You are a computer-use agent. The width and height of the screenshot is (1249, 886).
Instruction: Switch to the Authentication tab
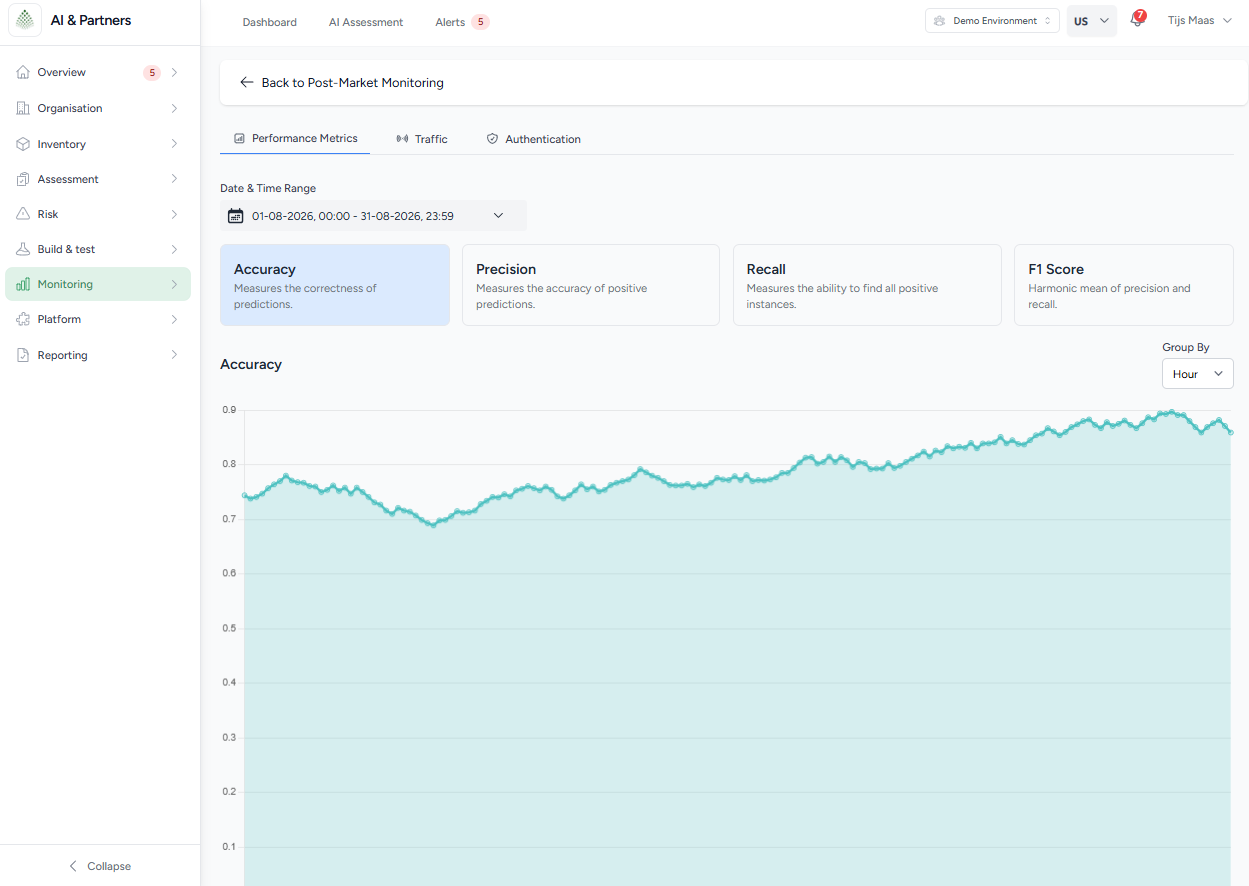(x=534, y=139)
